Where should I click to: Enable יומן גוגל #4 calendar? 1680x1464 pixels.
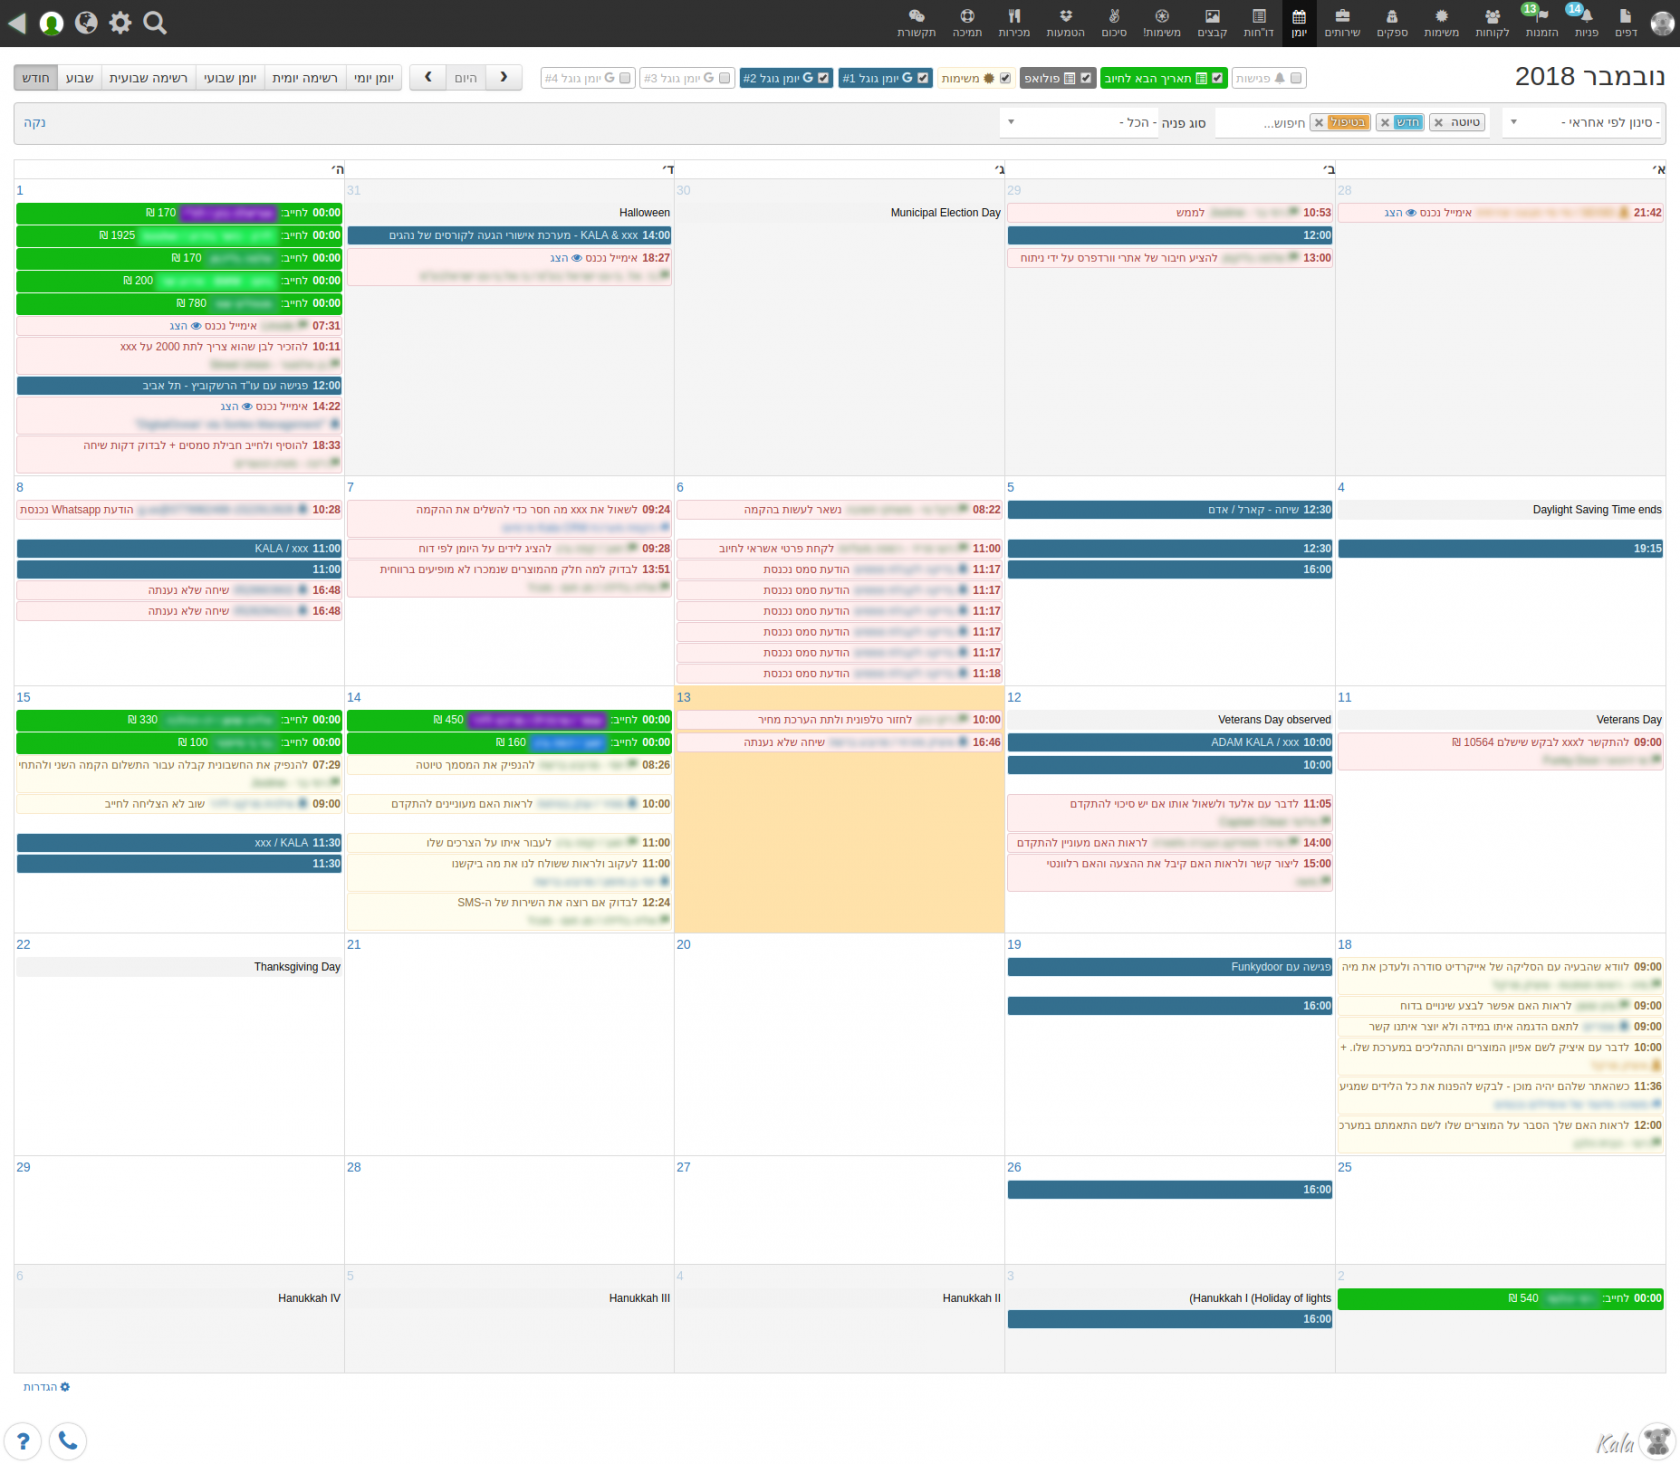625,78
